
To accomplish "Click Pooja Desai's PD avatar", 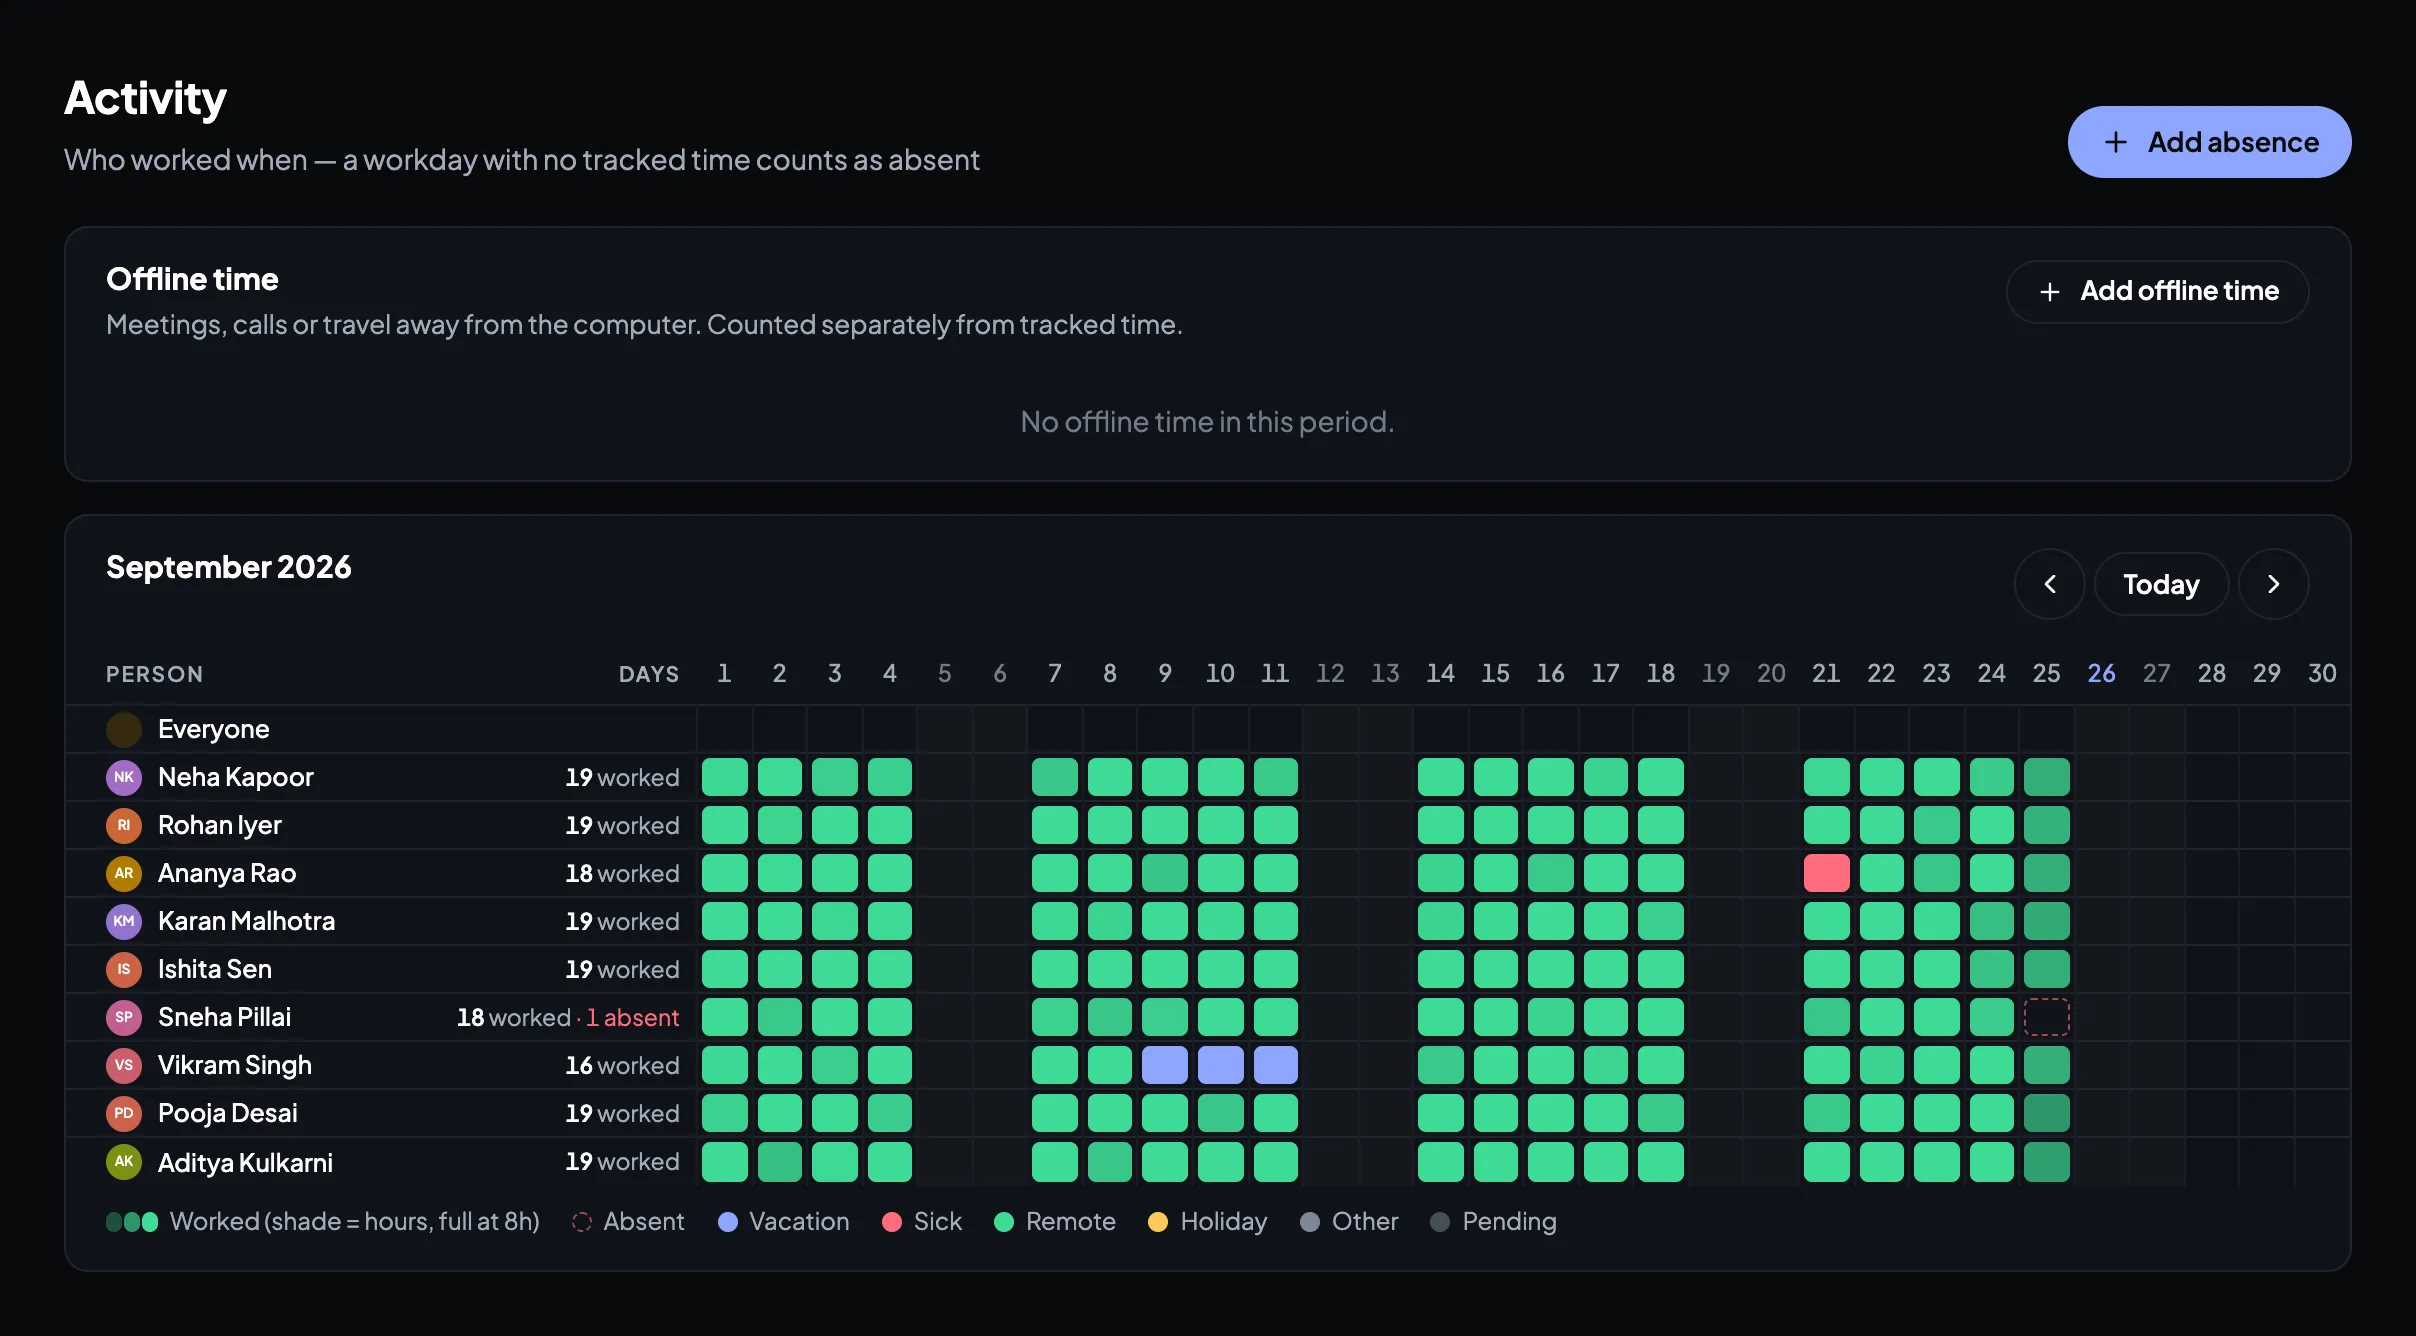I will click(x=124, y=1113).
